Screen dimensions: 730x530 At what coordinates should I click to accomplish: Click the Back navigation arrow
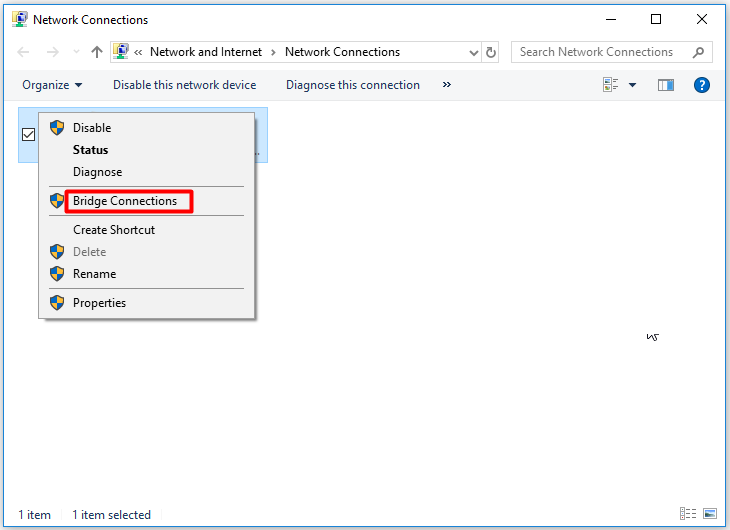coord(23,52)
